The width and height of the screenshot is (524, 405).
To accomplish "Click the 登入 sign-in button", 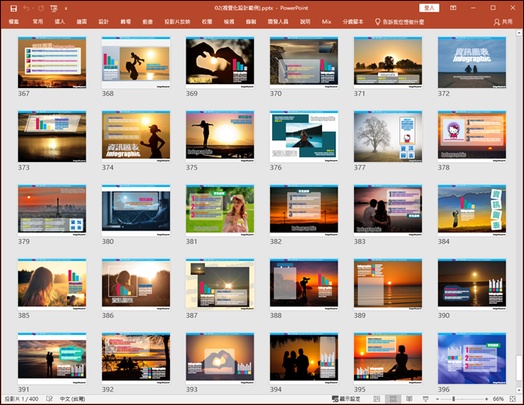I will point(429,8).
